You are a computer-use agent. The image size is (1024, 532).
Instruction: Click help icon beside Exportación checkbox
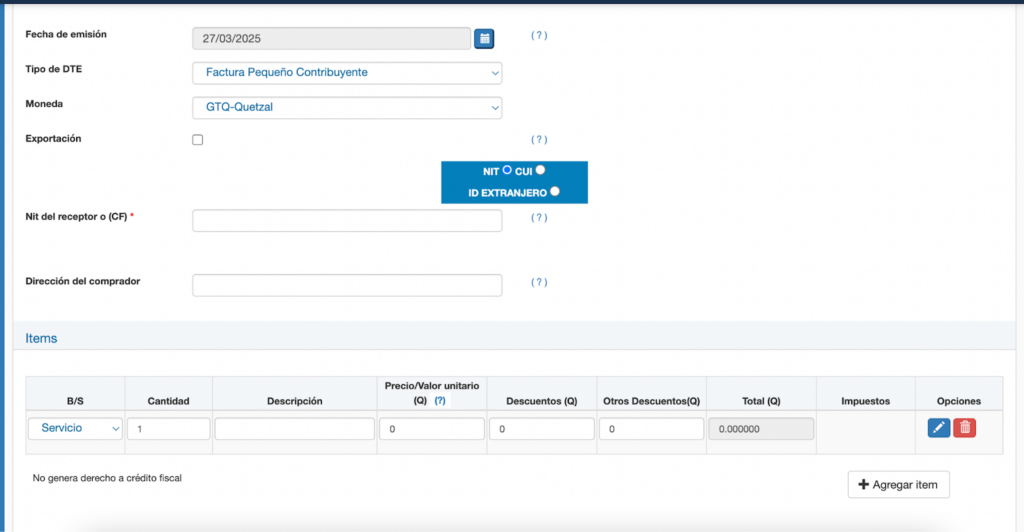(x=539, y=140)
